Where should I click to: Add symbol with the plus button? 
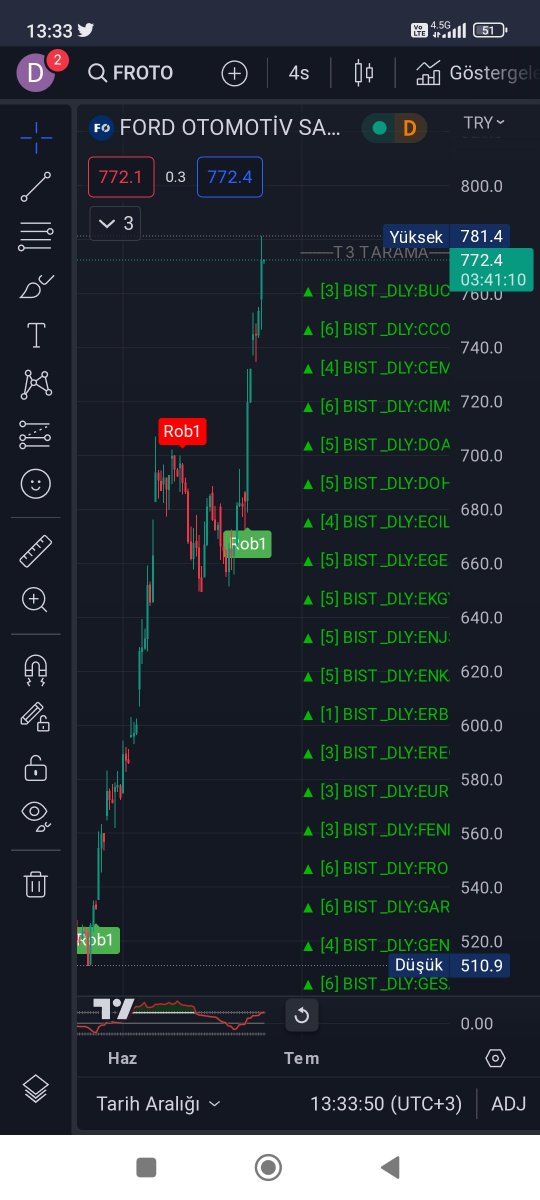[x=234, y=73]
